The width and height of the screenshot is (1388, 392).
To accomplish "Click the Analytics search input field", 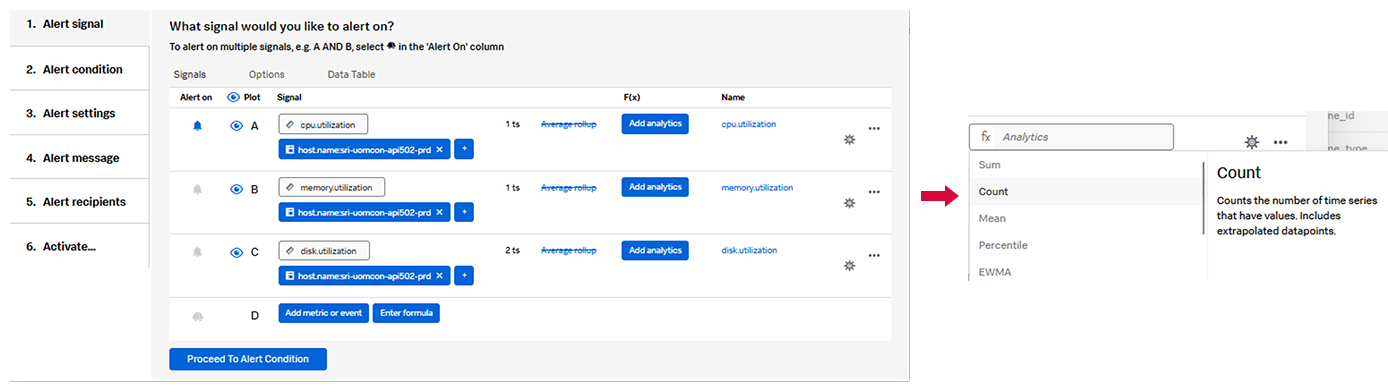I will (x=1071, y=137).
